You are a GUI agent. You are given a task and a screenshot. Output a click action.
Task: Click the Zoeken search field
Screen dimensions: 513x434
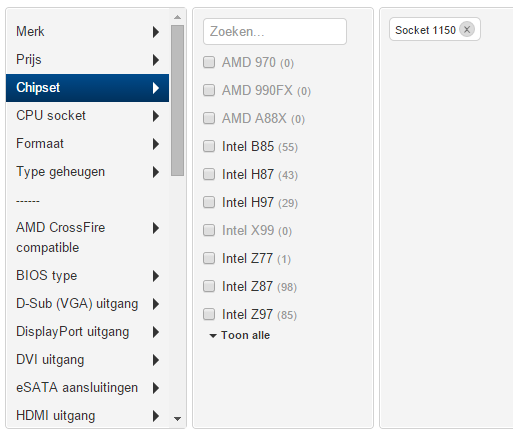275,31
